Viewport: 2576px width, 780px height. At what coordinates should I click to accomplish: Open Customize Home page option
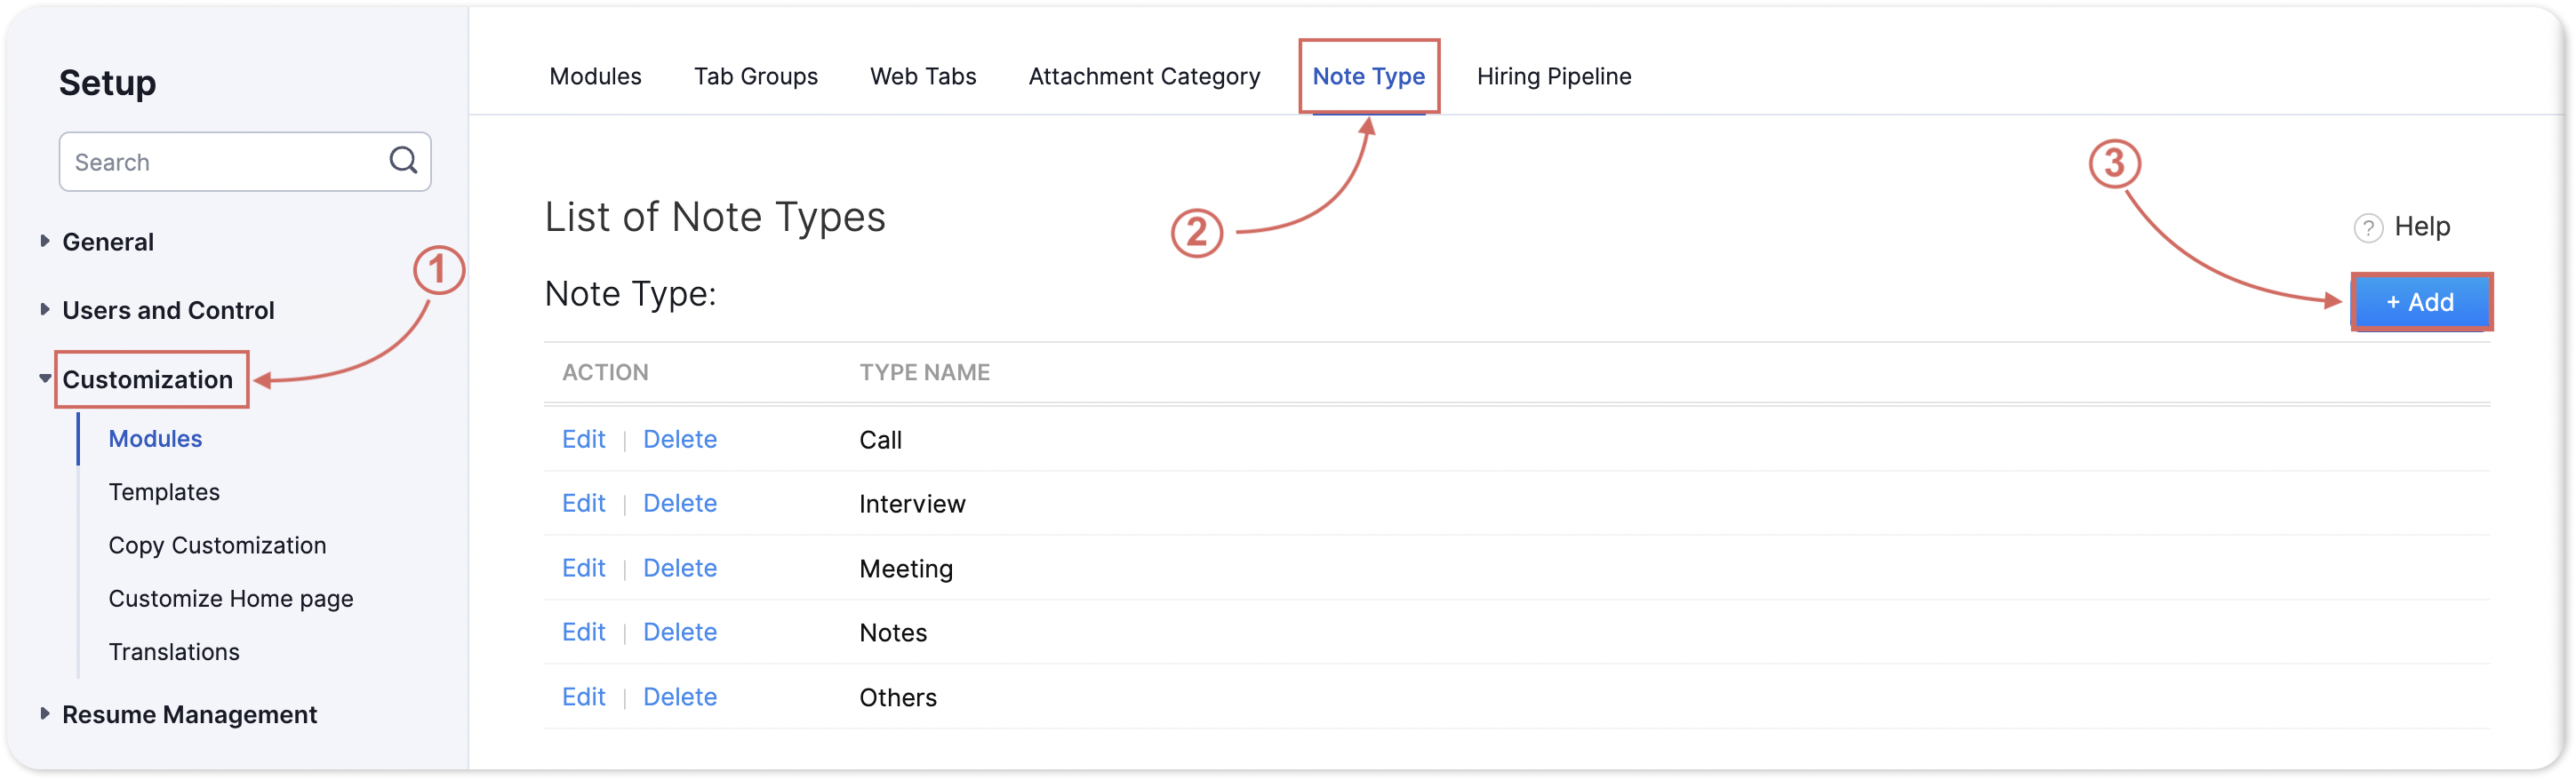click(230, 598)
